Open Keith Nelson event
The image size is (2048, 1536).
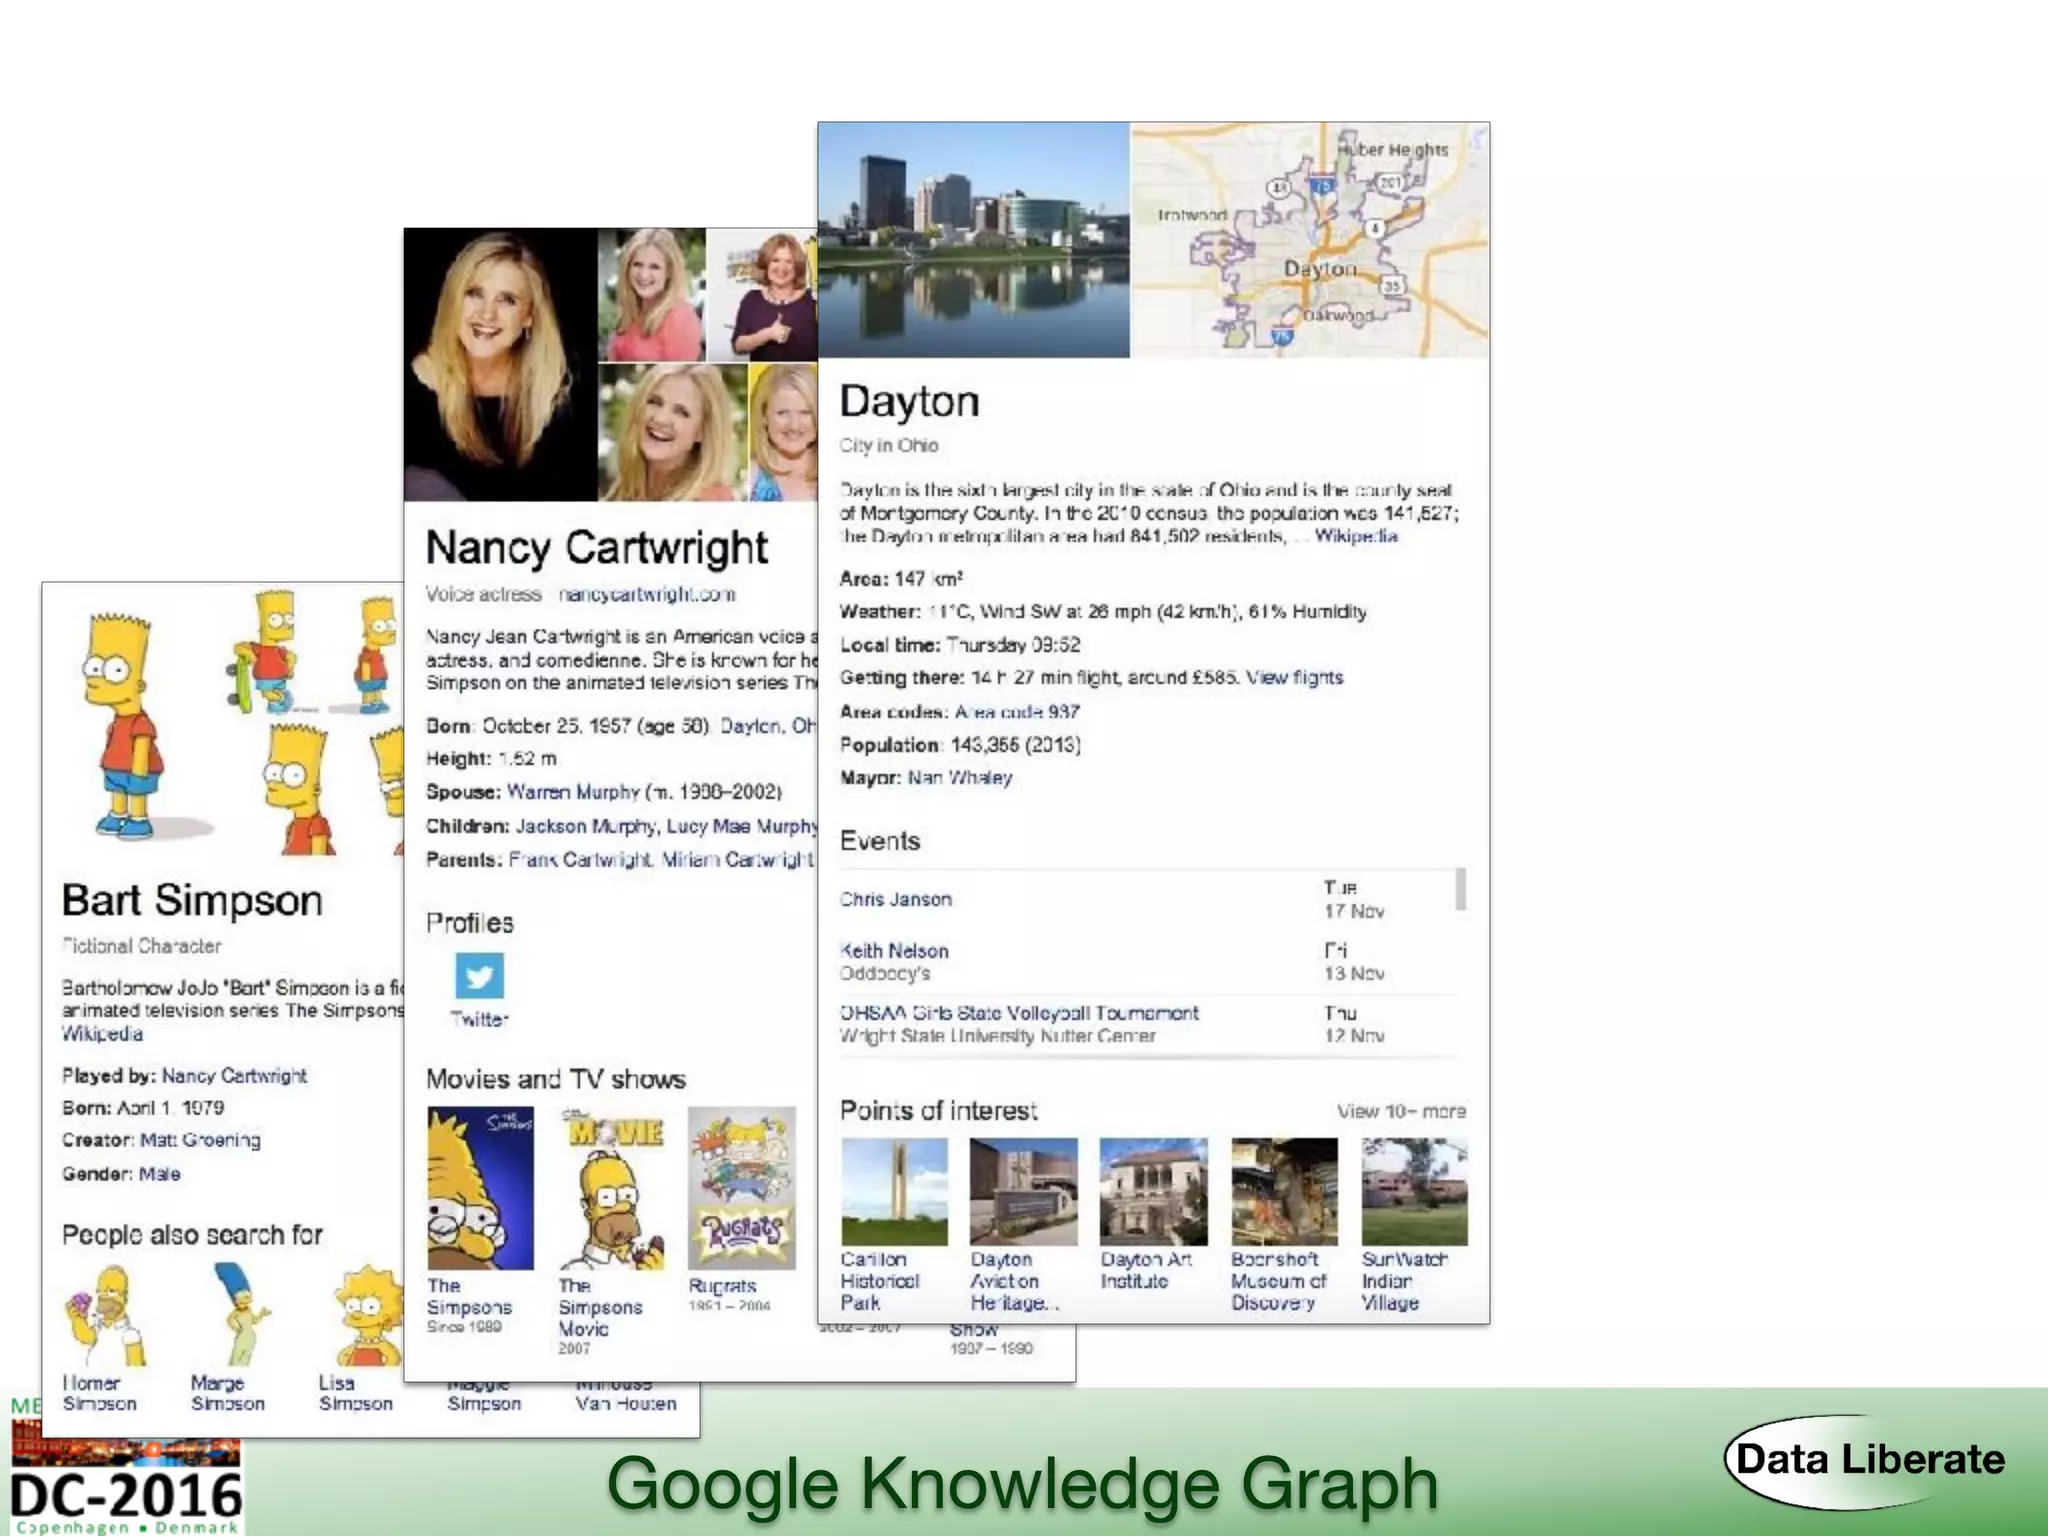[x=894, y=951]
